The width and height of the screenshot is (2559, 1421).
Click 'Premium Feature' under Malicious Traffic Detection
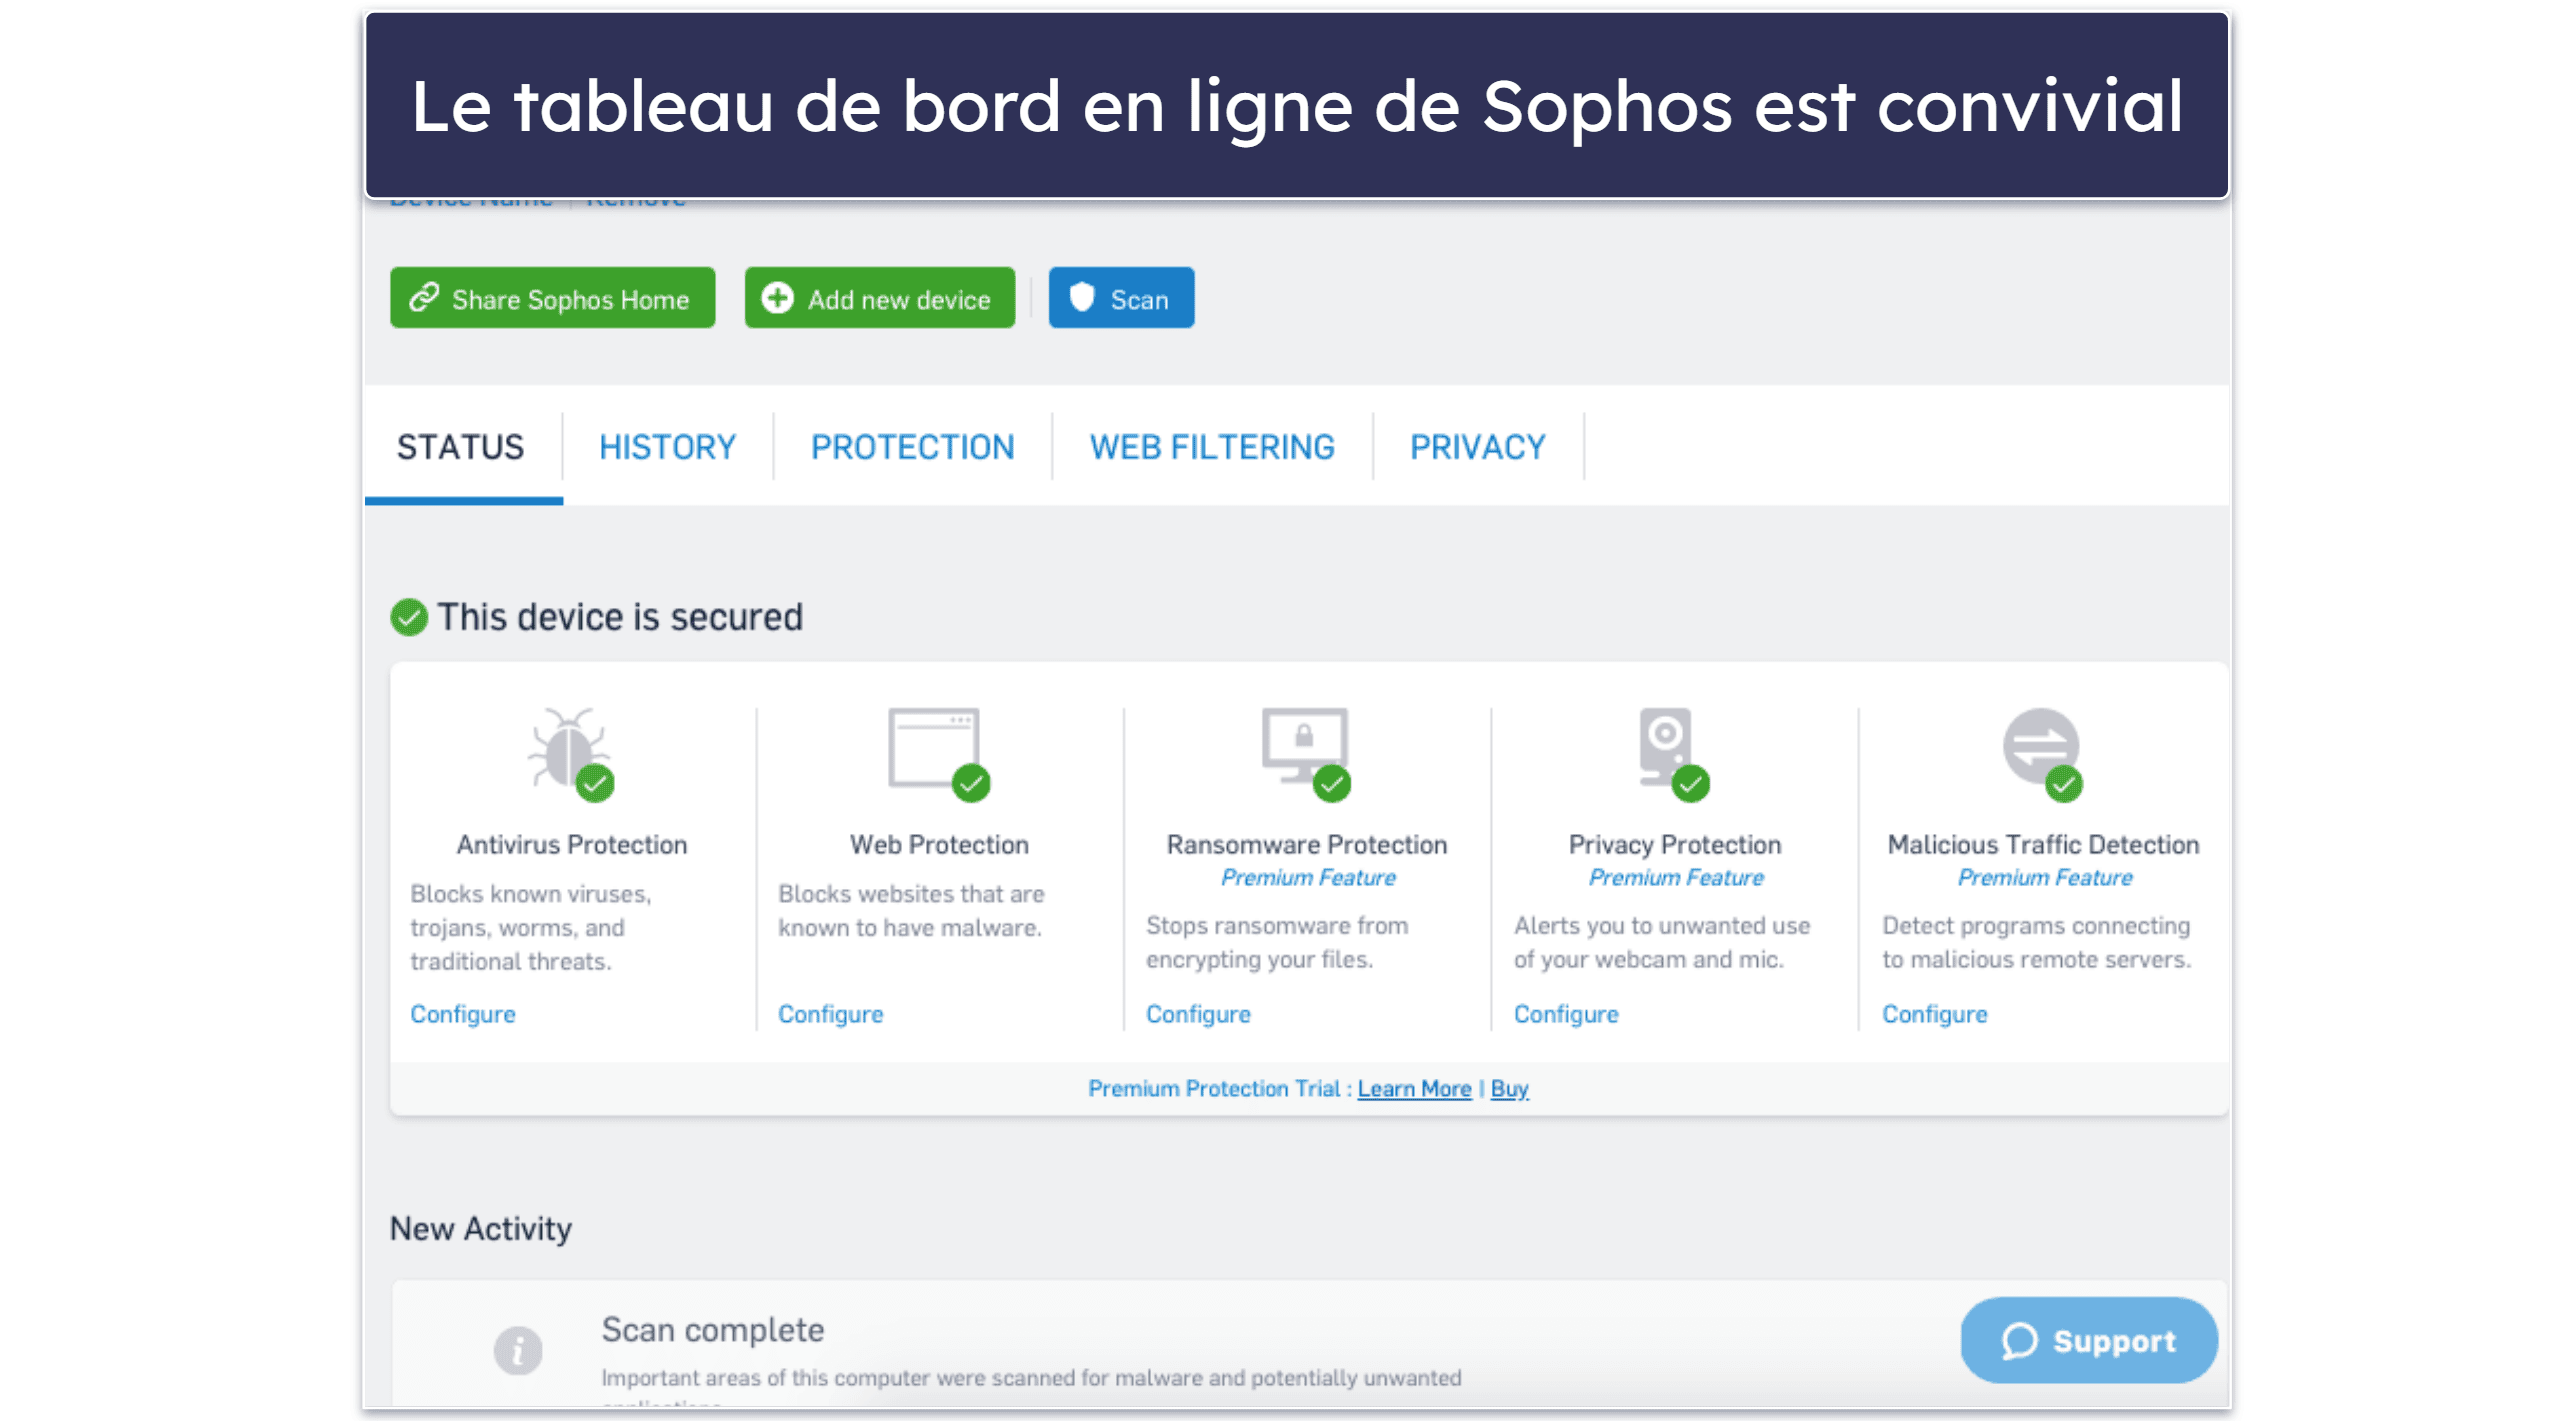2044,877
